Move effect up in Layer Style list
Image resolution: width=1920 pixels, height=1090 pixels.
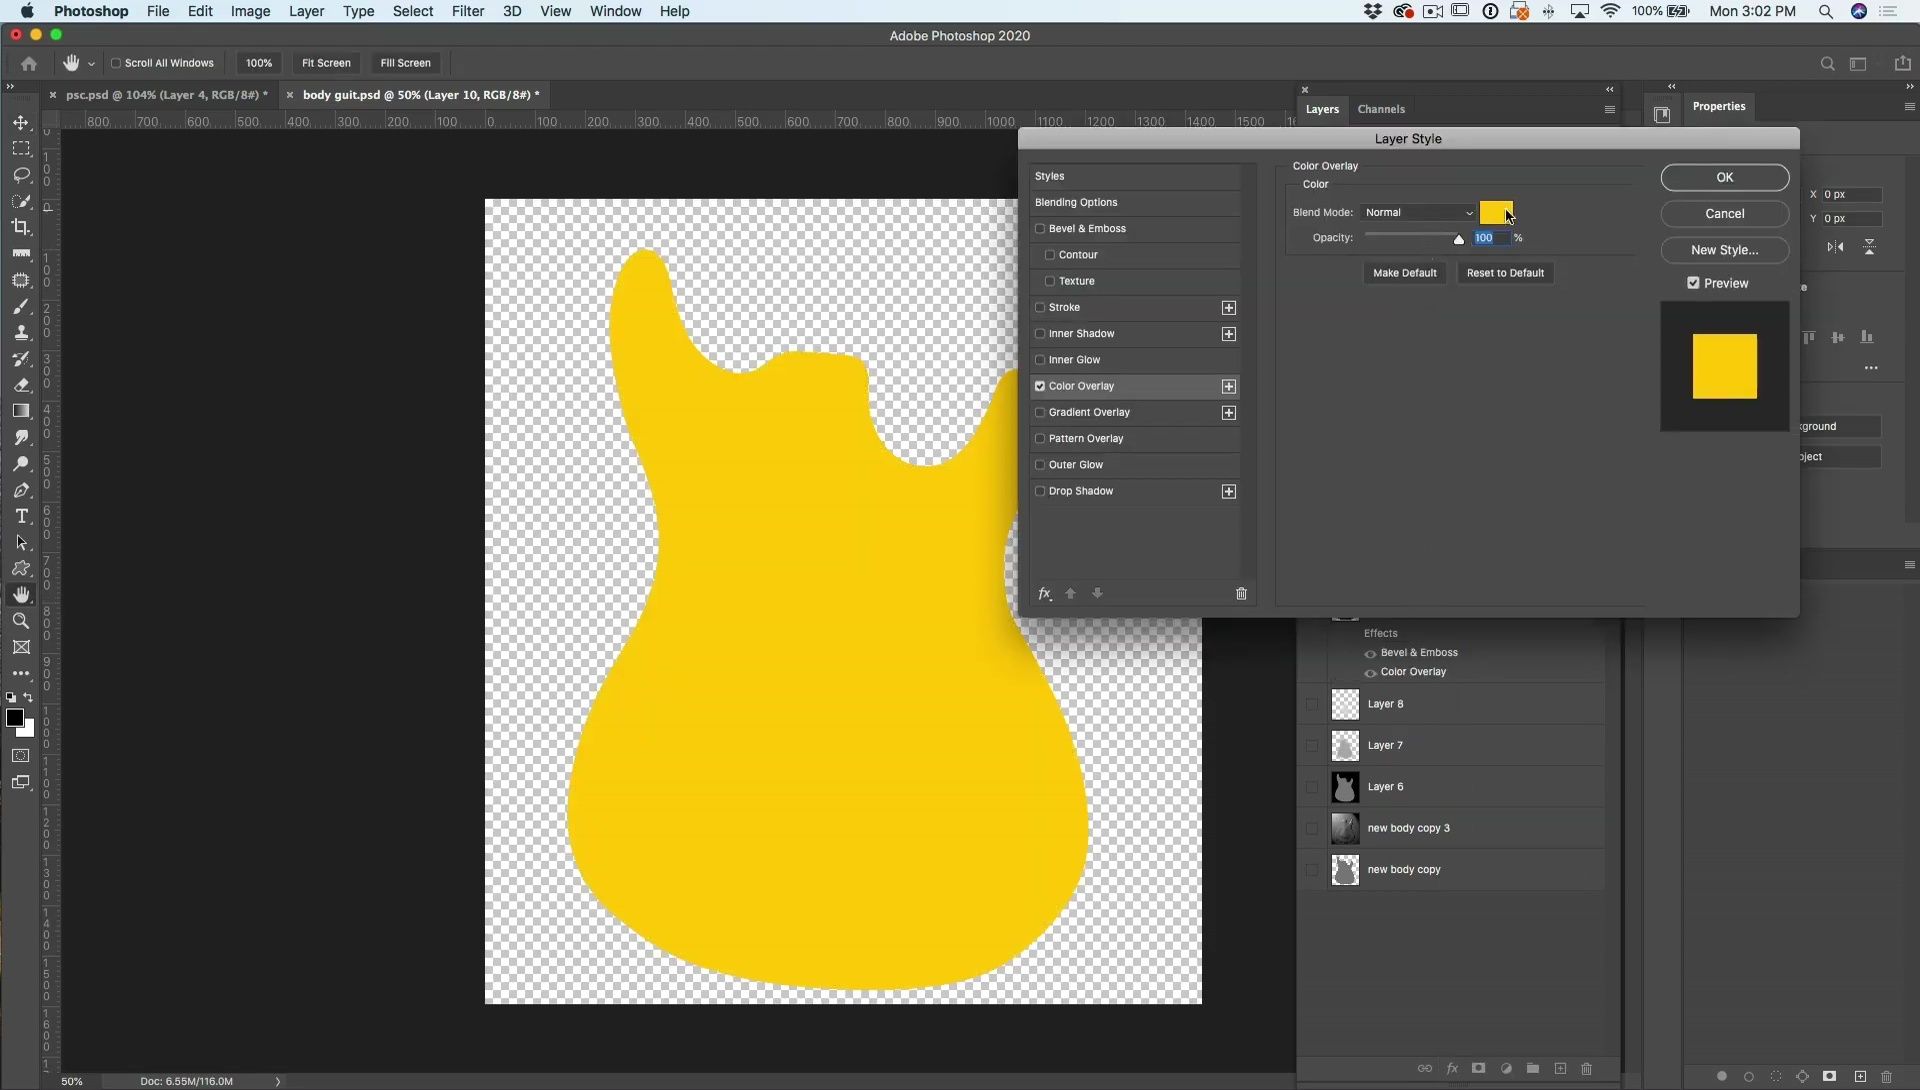(x=1070, y=593)
